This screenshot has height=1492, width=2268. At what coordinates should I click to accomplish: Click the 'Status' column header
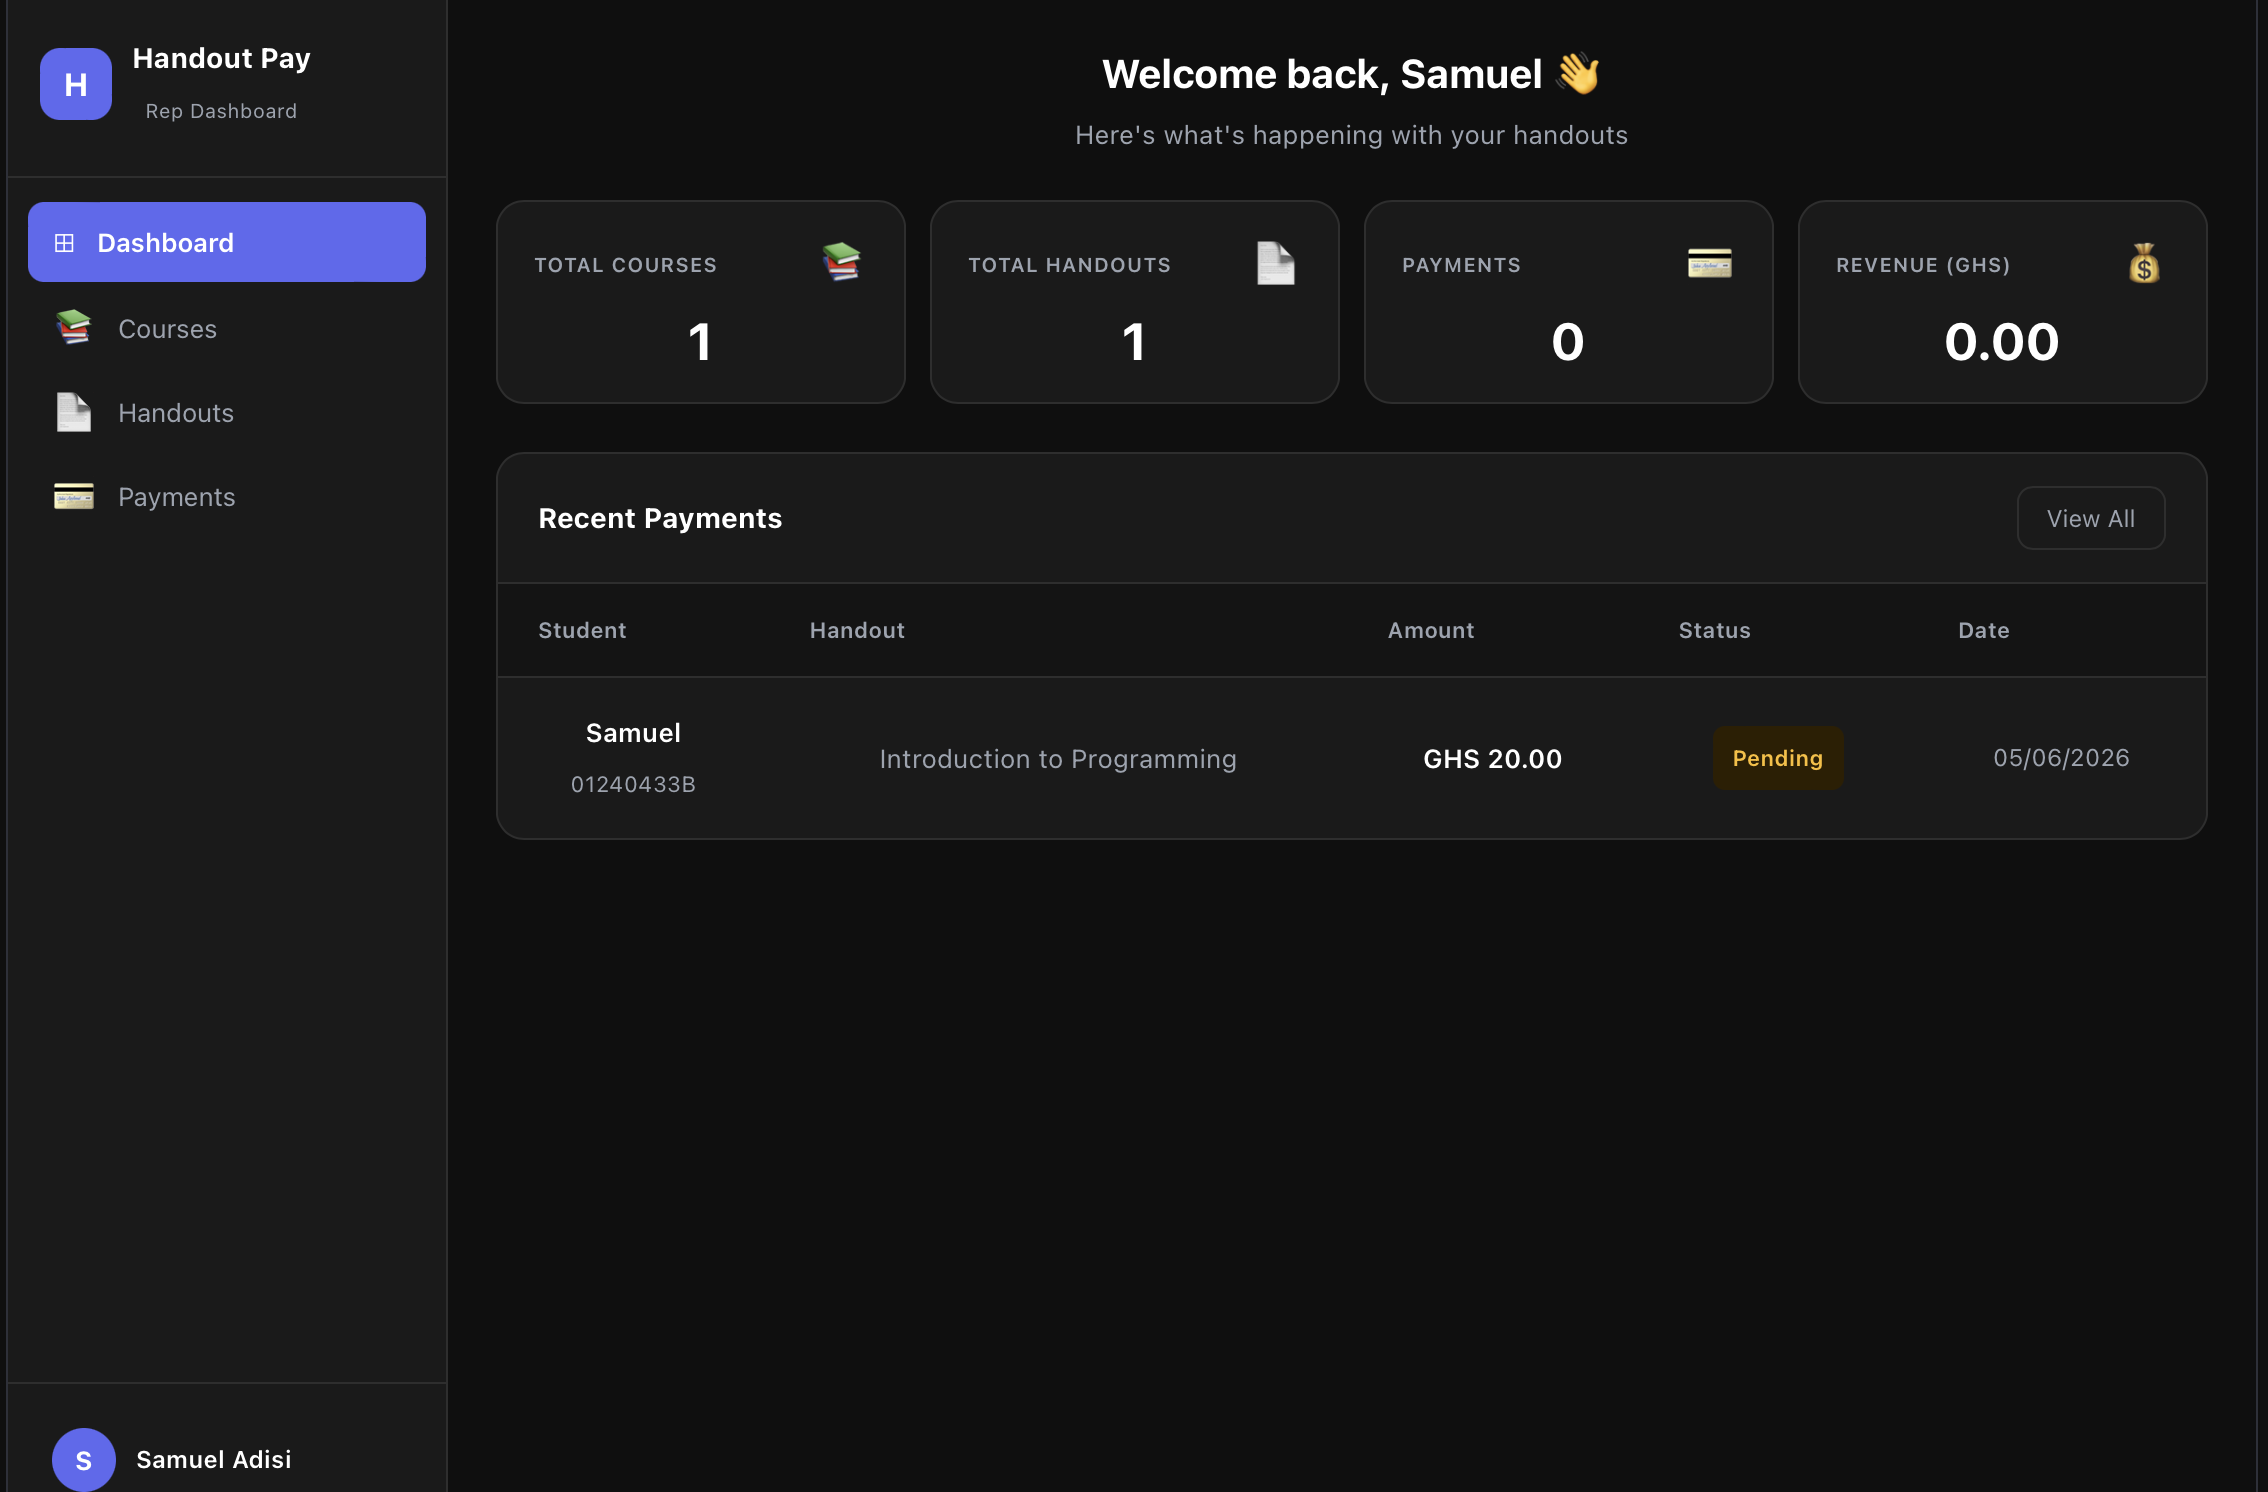(x=1715, y=630)
